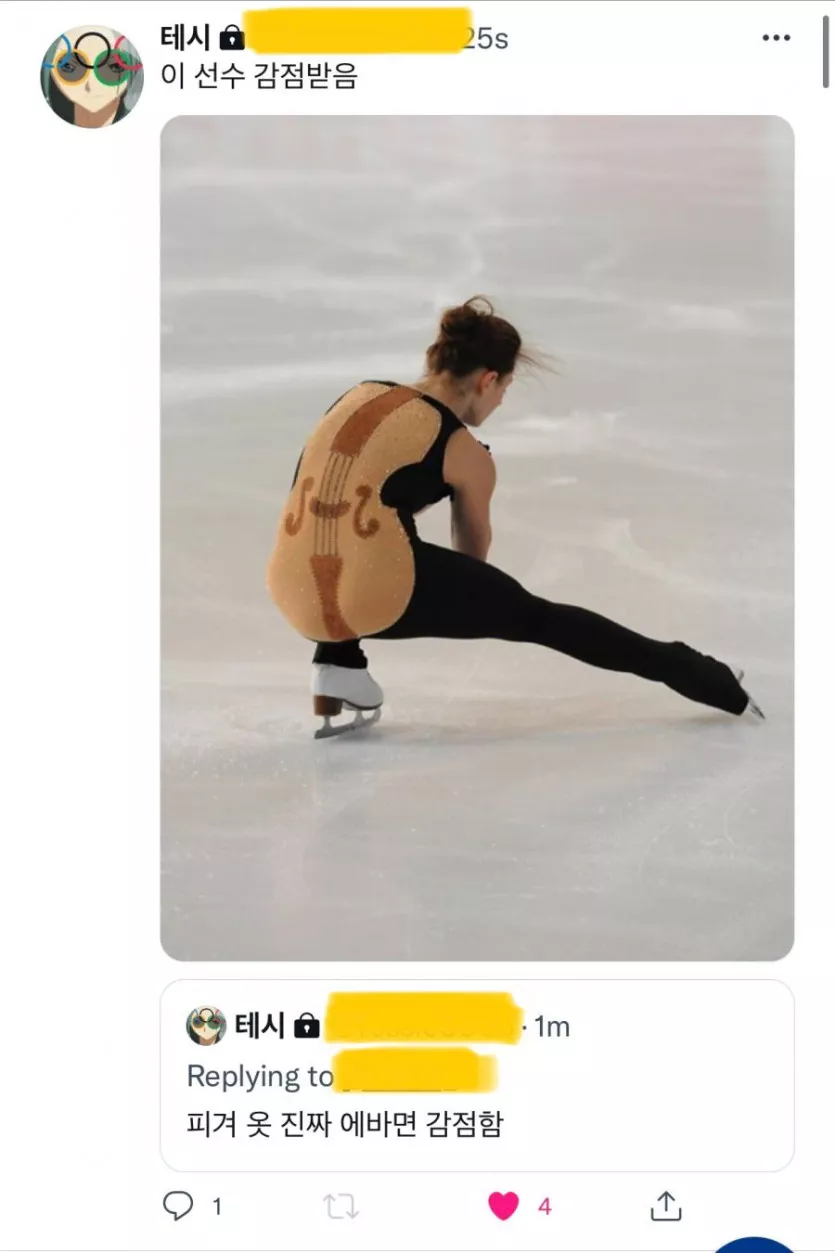Click the Replying to handle link
This screenshot has height=1253, width=835.
[x=416, y=1075]
